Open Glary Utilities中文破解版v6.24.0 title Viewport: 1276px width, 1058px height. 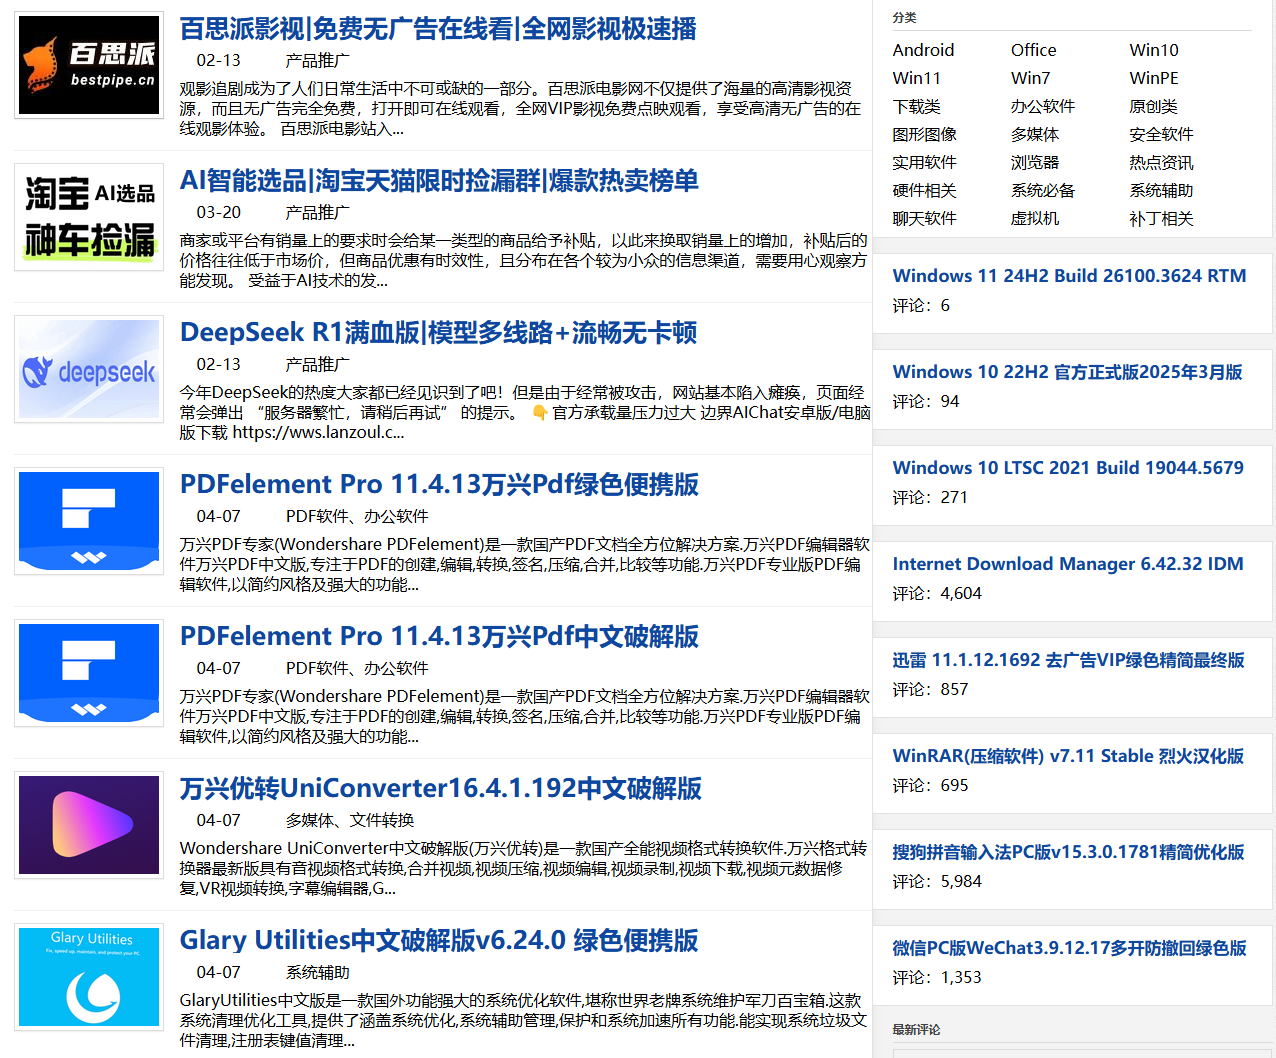coord(439,941)
